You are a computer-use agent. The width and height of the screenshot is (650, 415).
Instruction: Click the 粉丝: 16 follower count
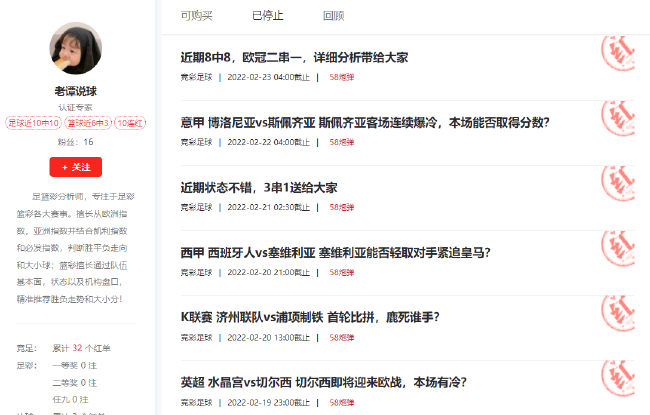tap(75, 142)
